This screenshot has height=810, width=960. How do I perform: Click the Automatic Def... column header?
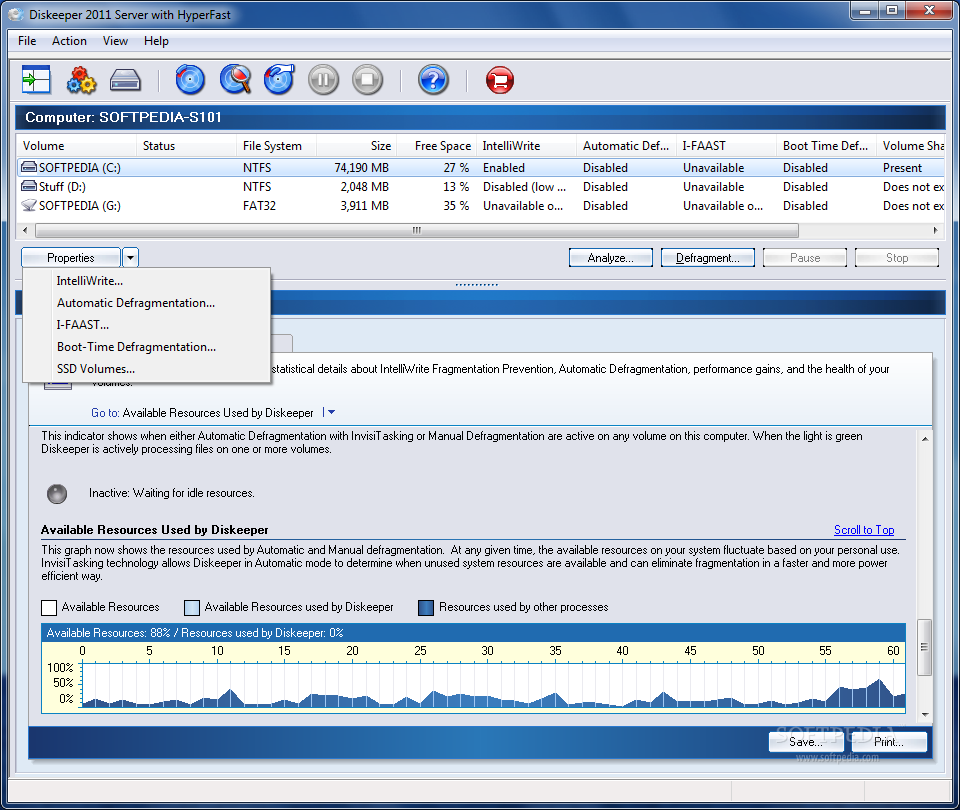(626, 146)
